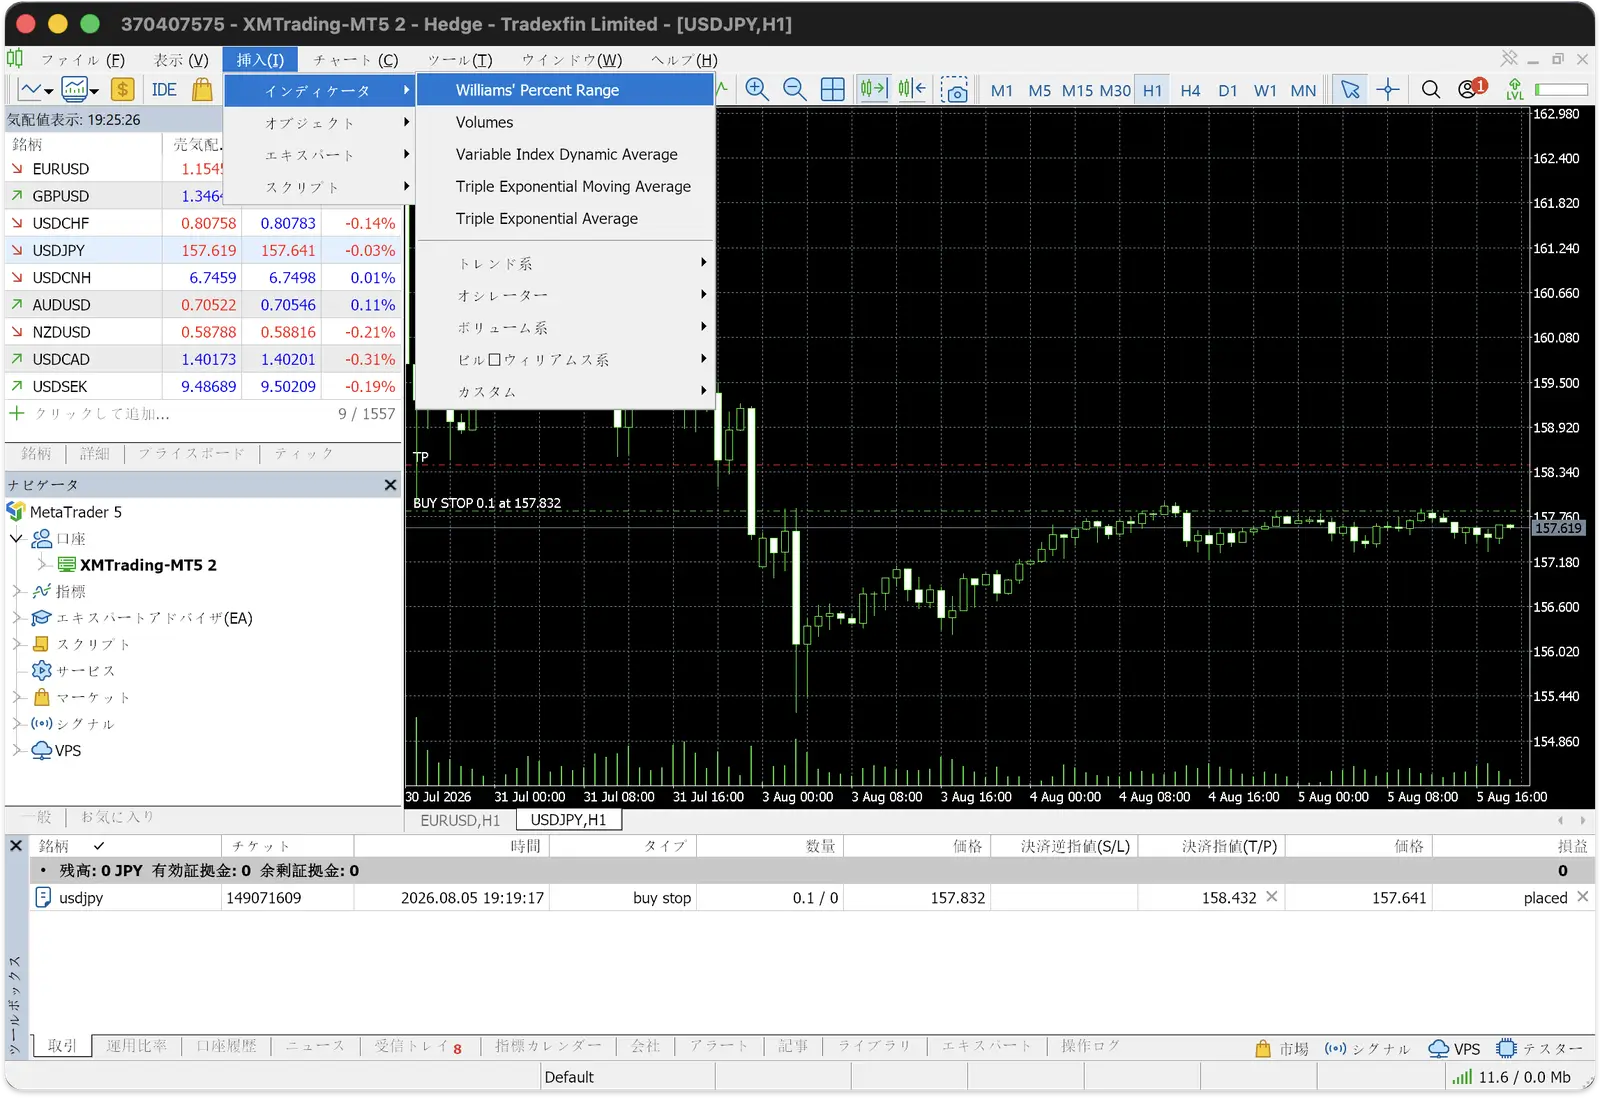Image resolution: width=1600 pixels, height=1098 pixels.
Task: Open the 指標カレンダー tab
Action: [548, 1046]
